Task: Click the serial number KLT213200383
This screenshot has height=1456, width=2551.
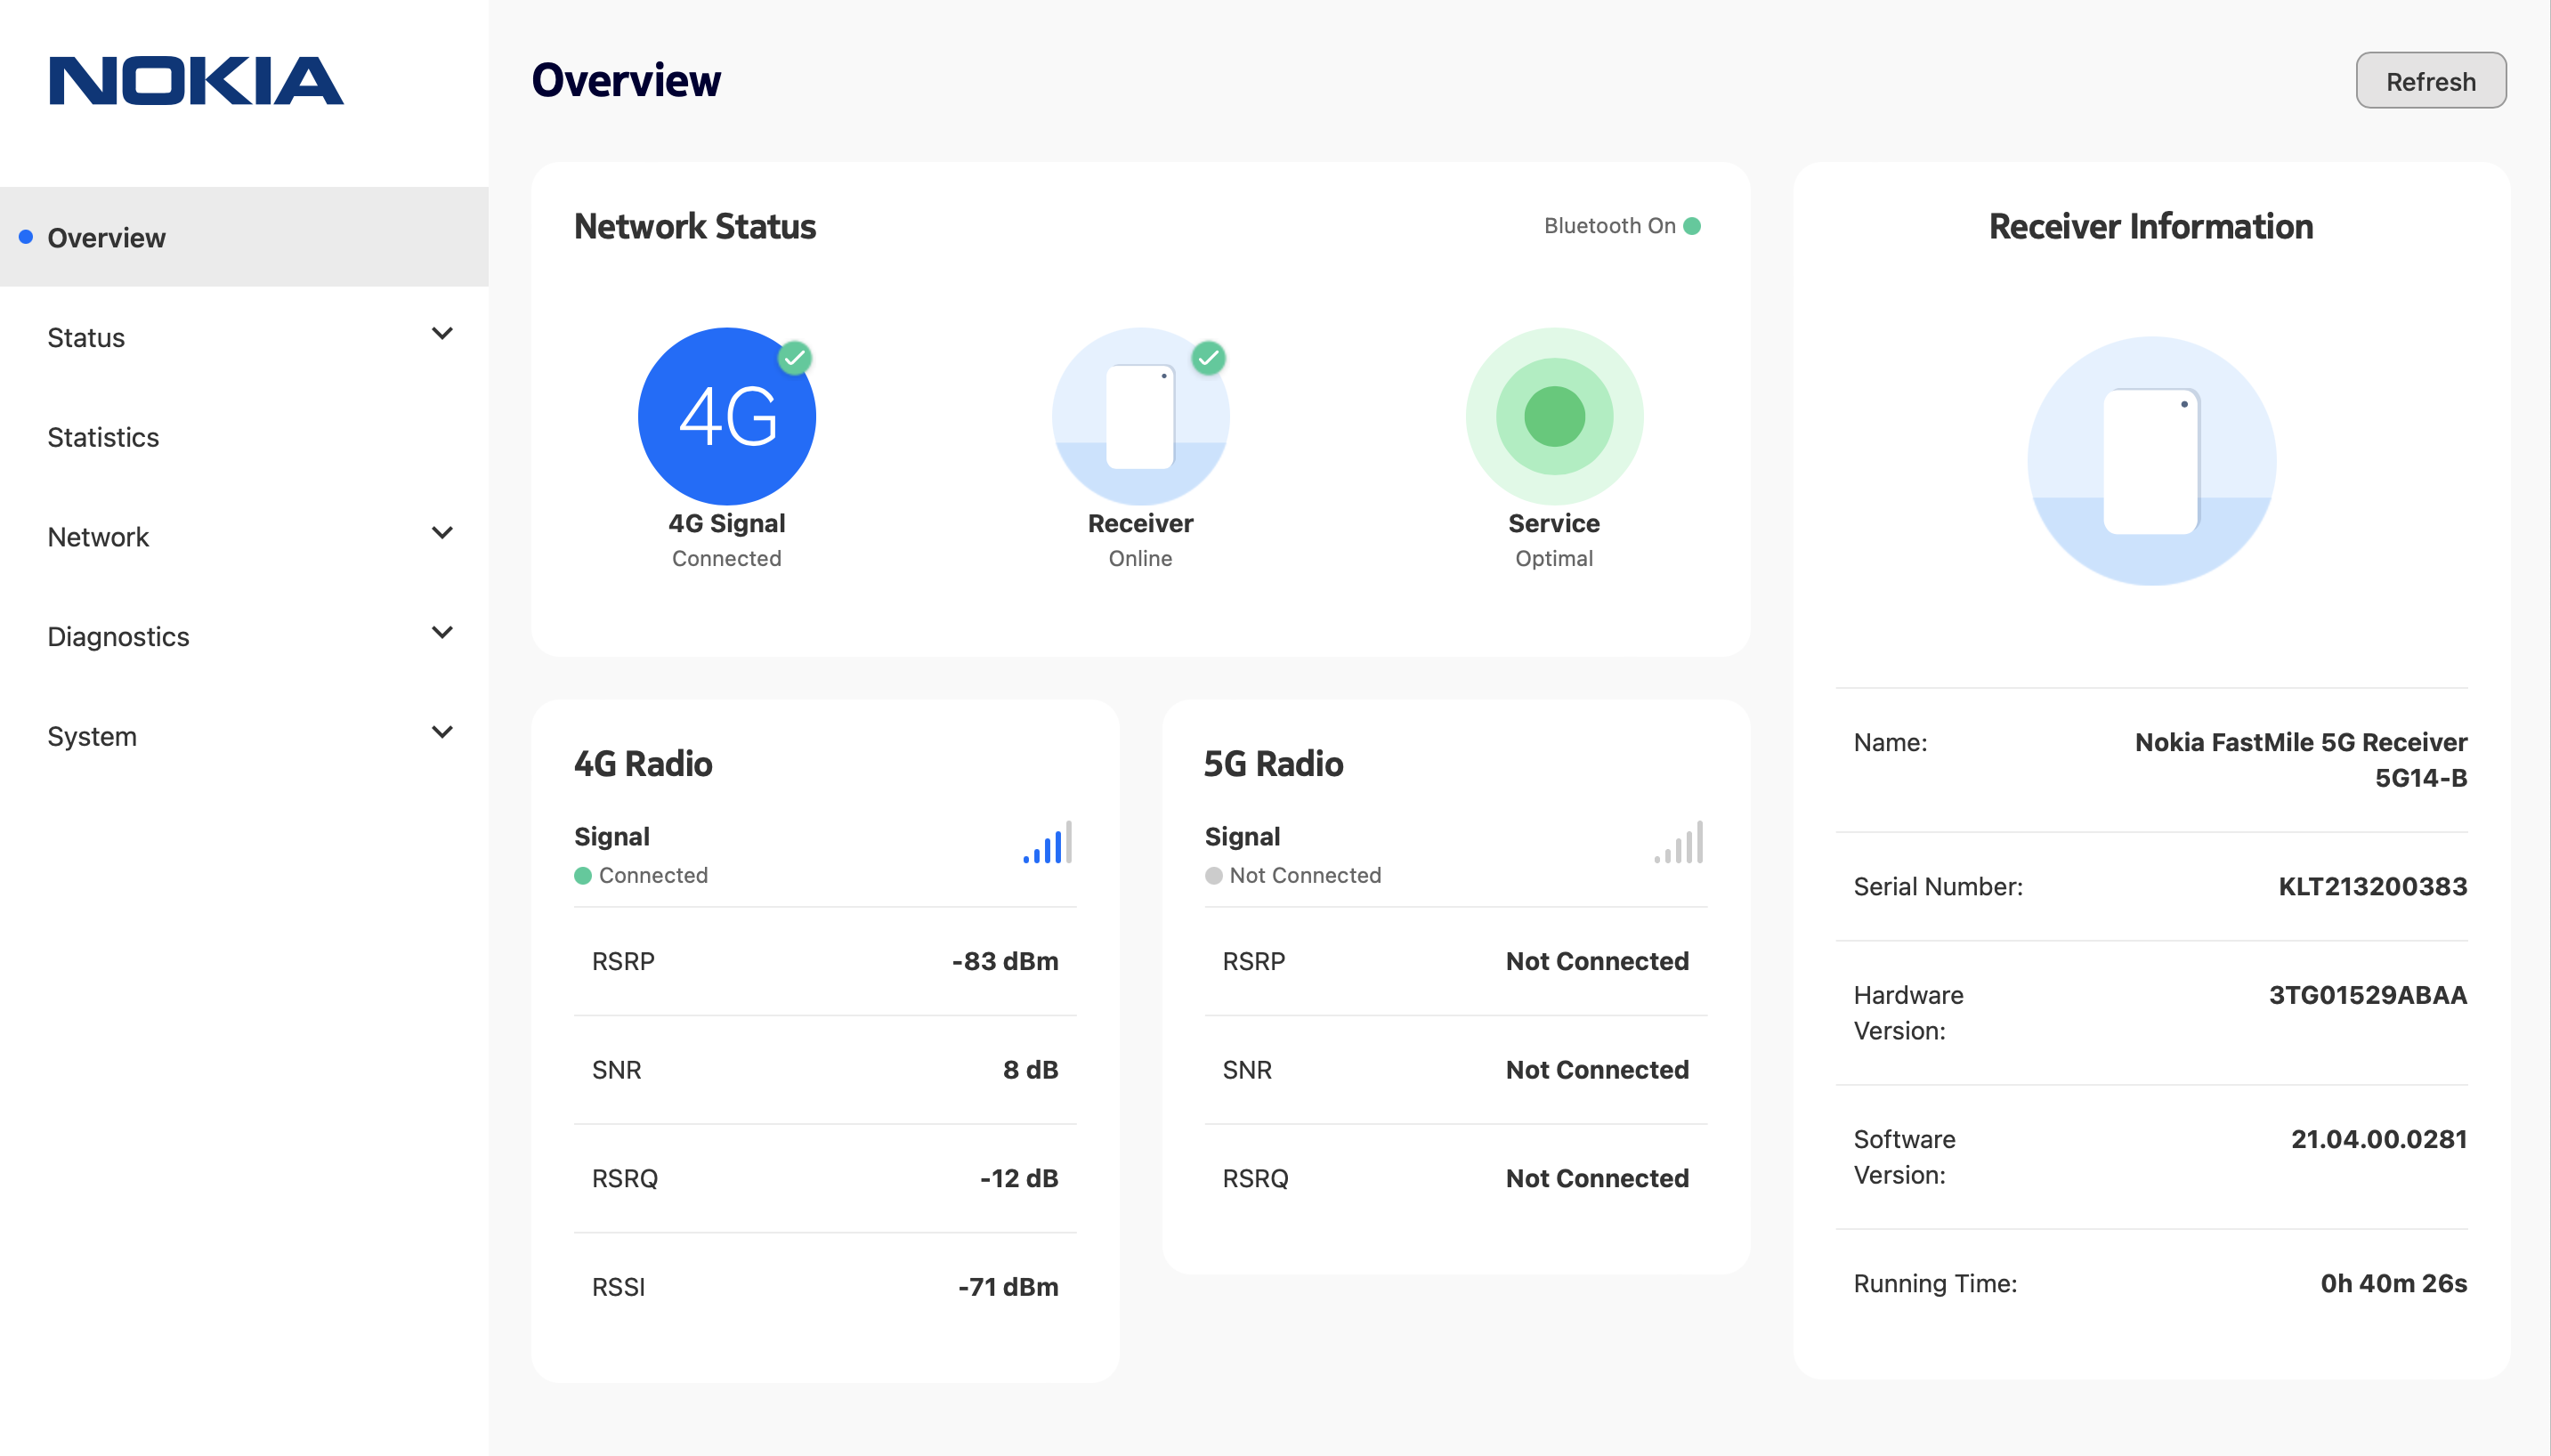Action: click(2372, 886)
